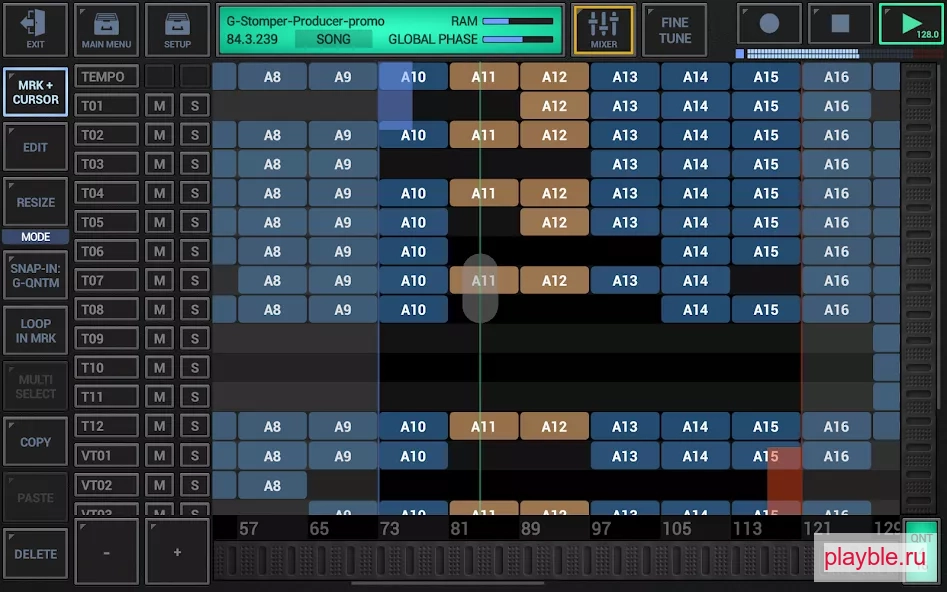Click the G-Stomper-Producer-promo project name

pyautogui.click(x=306, y=21)
